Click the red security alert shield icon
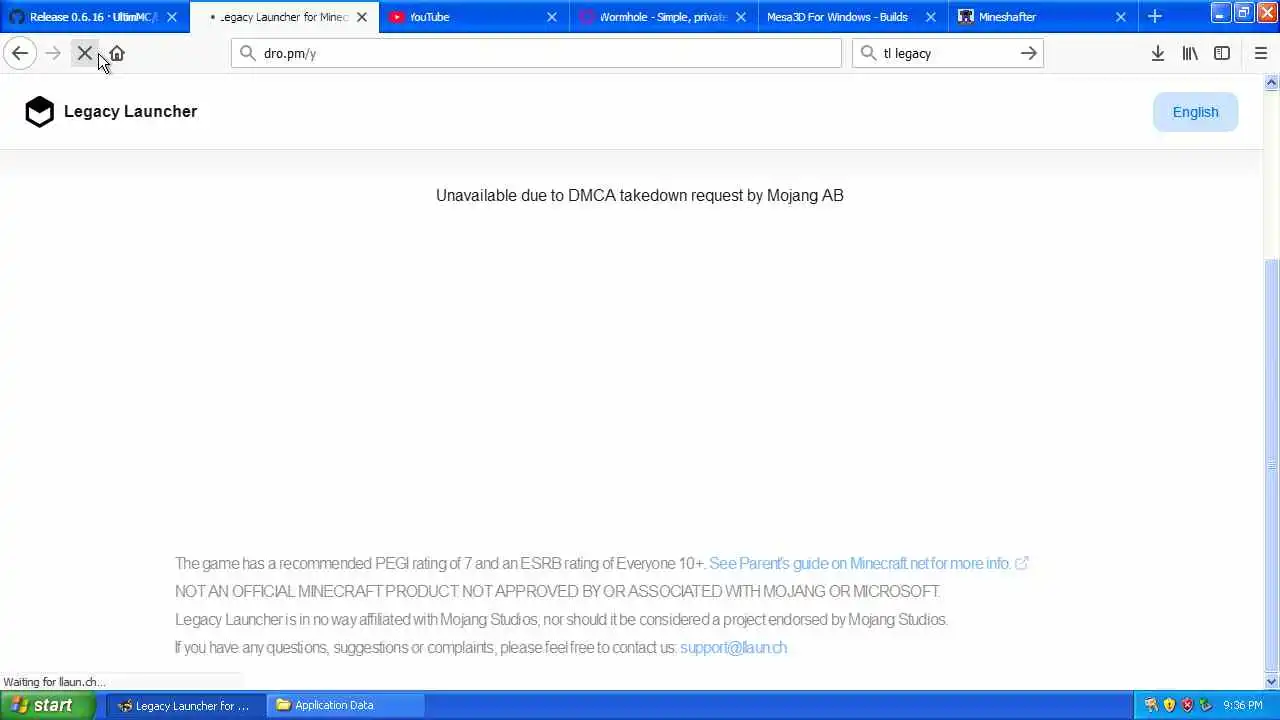Image resolution: width=1280 pixels, height=720 pixels. [x=1187, y=705]
